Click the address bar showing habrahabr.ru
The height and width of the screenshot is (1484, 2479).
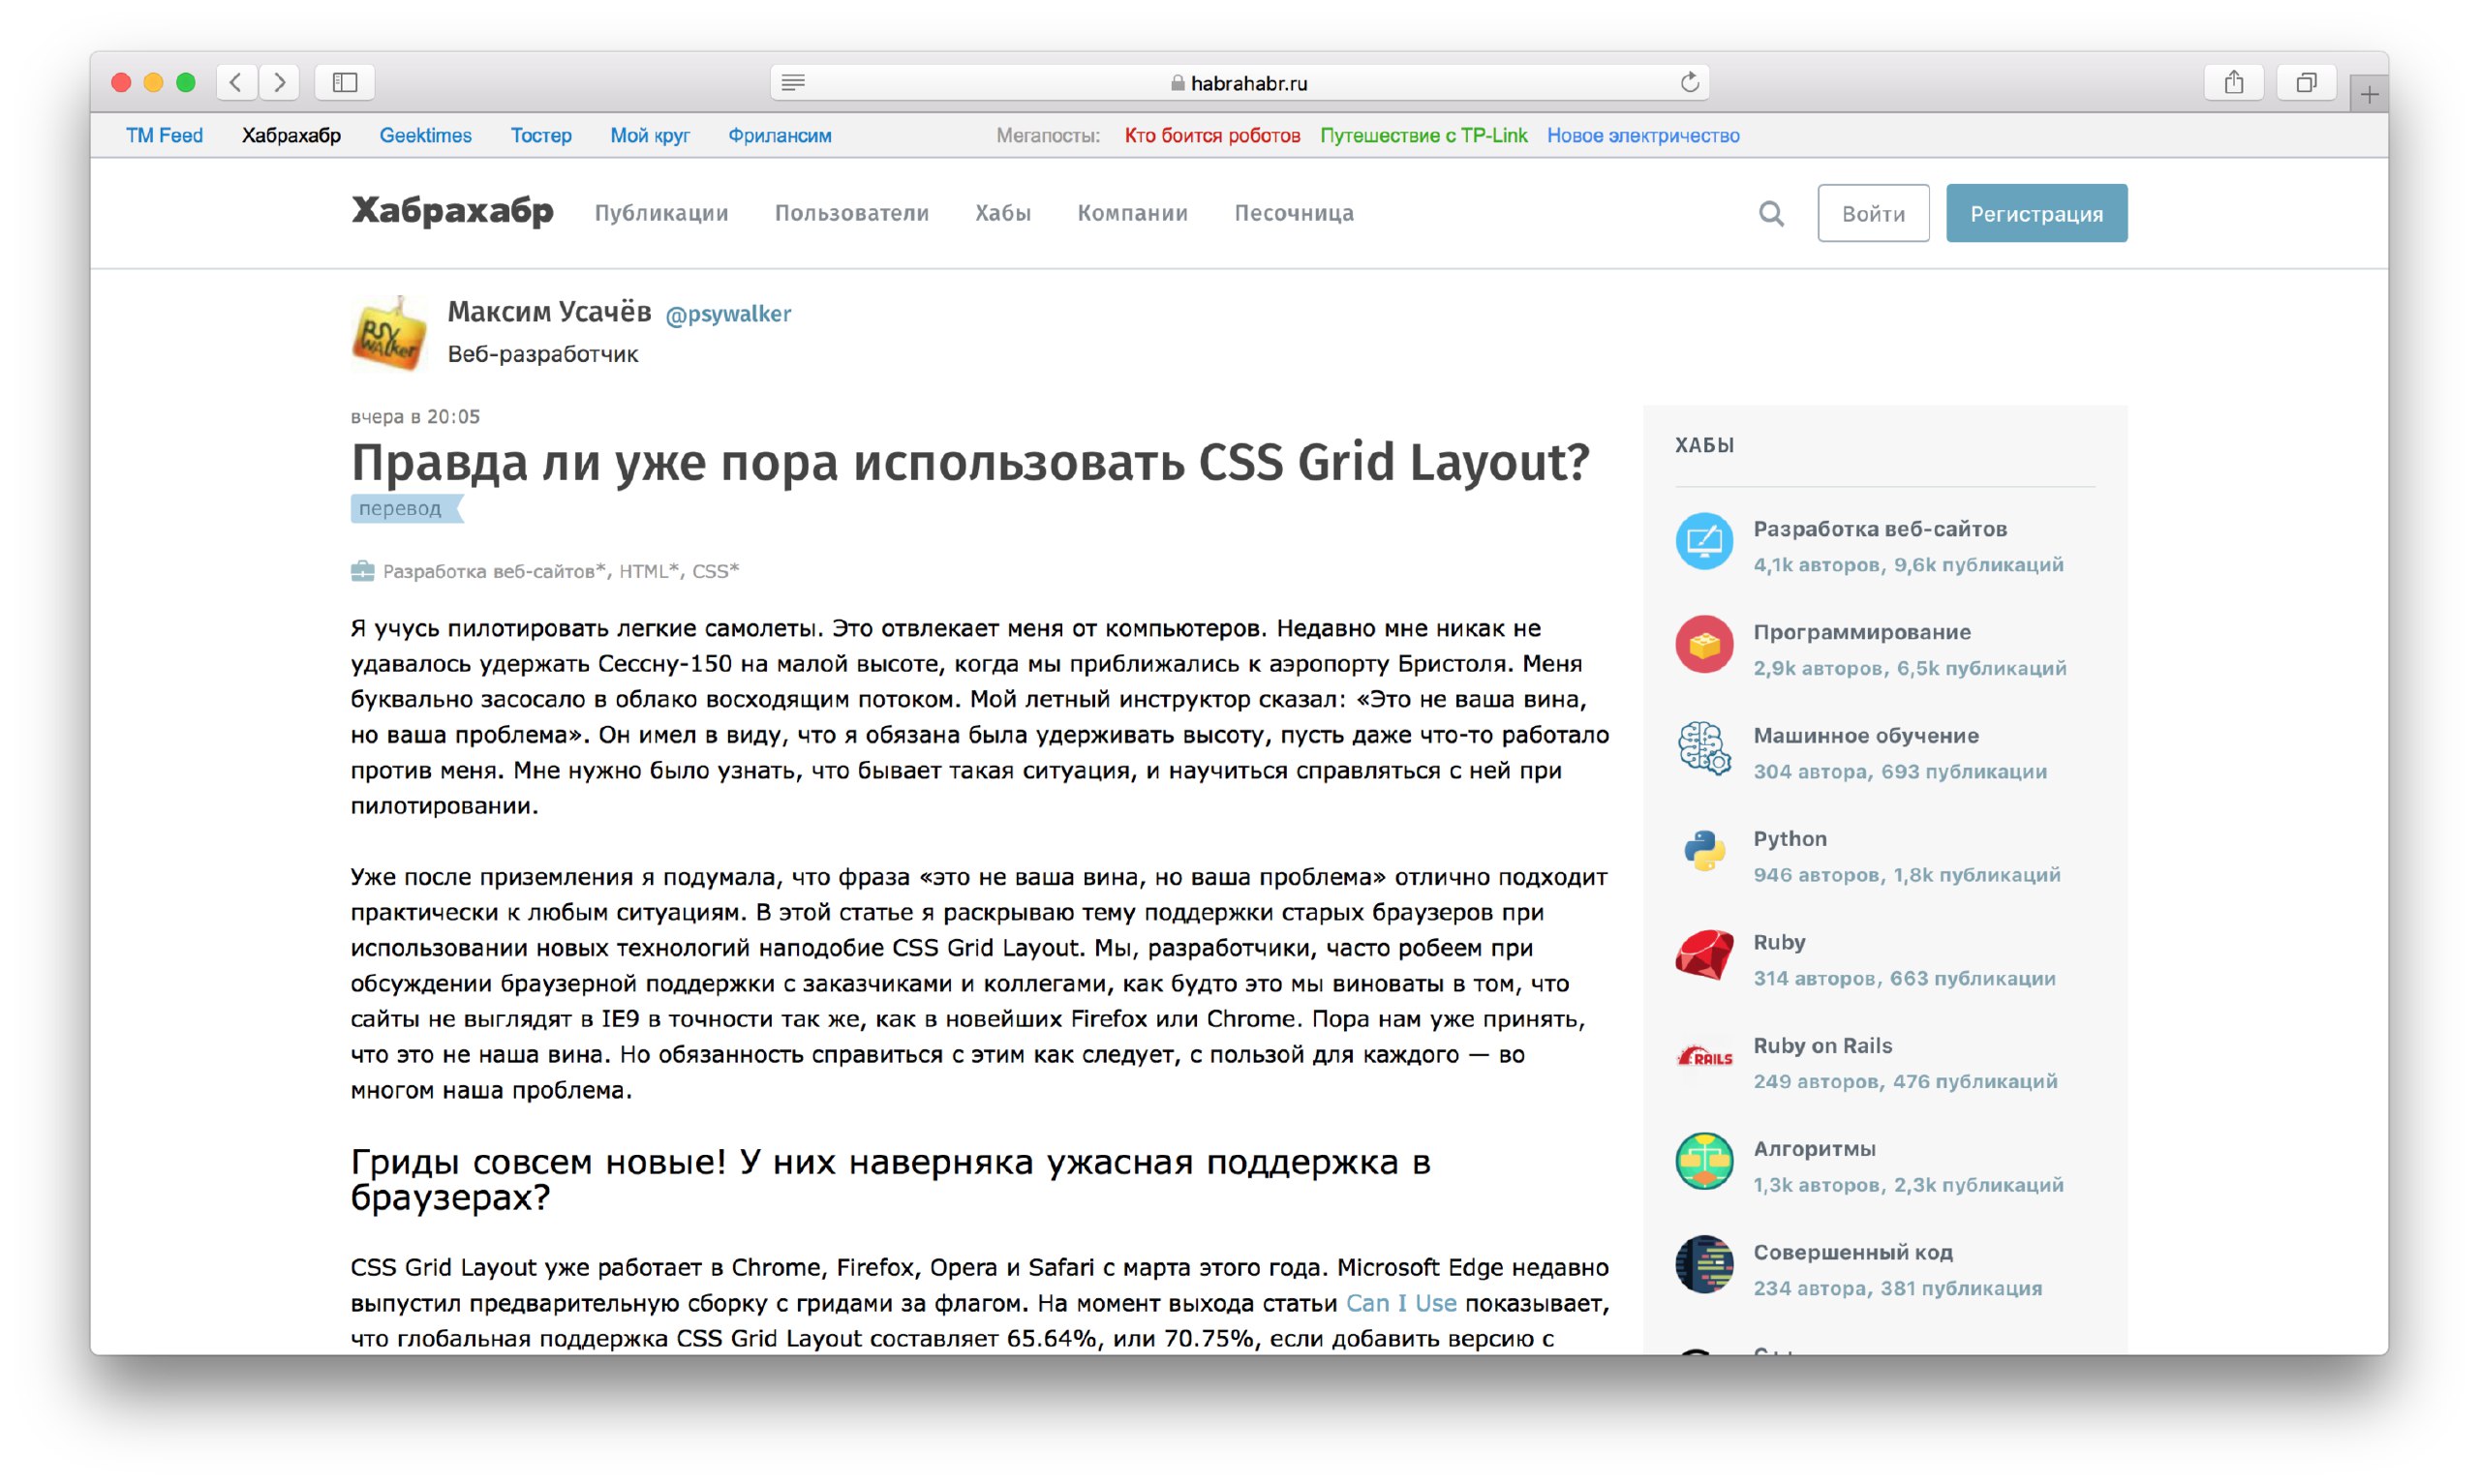1239,83
